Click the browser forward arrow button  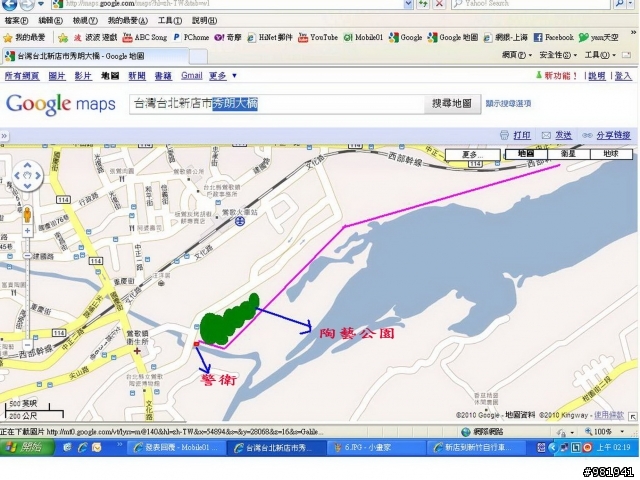tap(27, 4)
